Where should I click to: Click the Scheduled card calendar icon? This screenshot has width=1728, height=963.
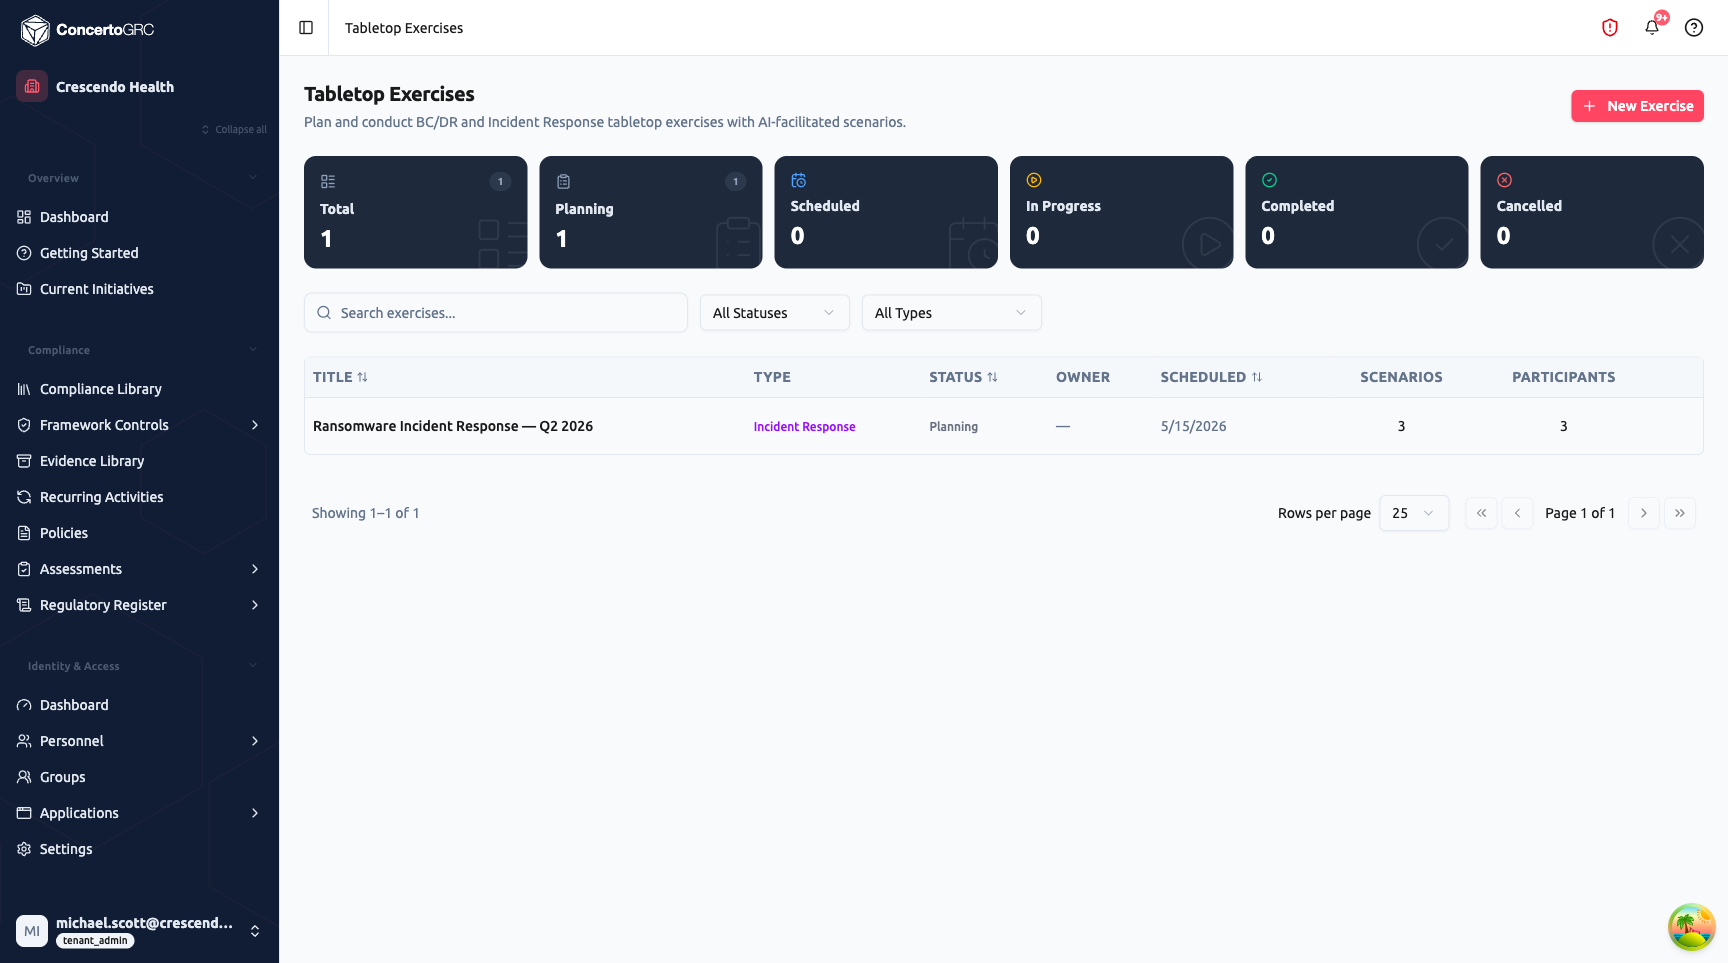(x=798, y=180)
